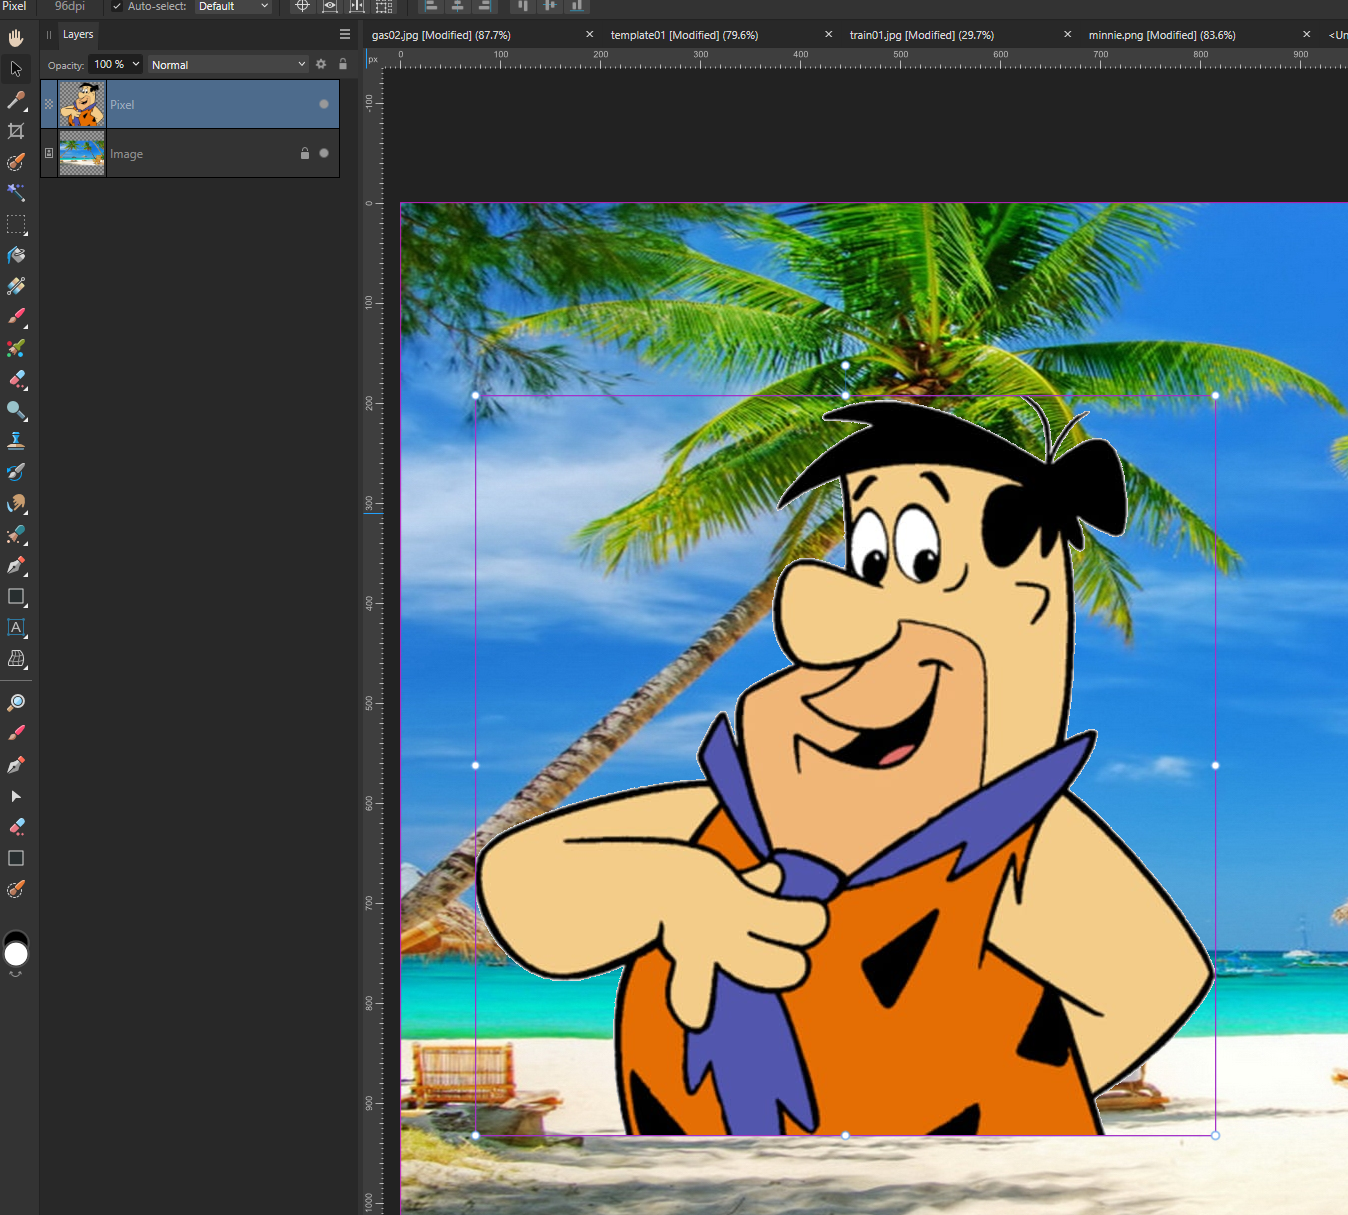Click the alignment handles toolbar icon

coord(356,6)
